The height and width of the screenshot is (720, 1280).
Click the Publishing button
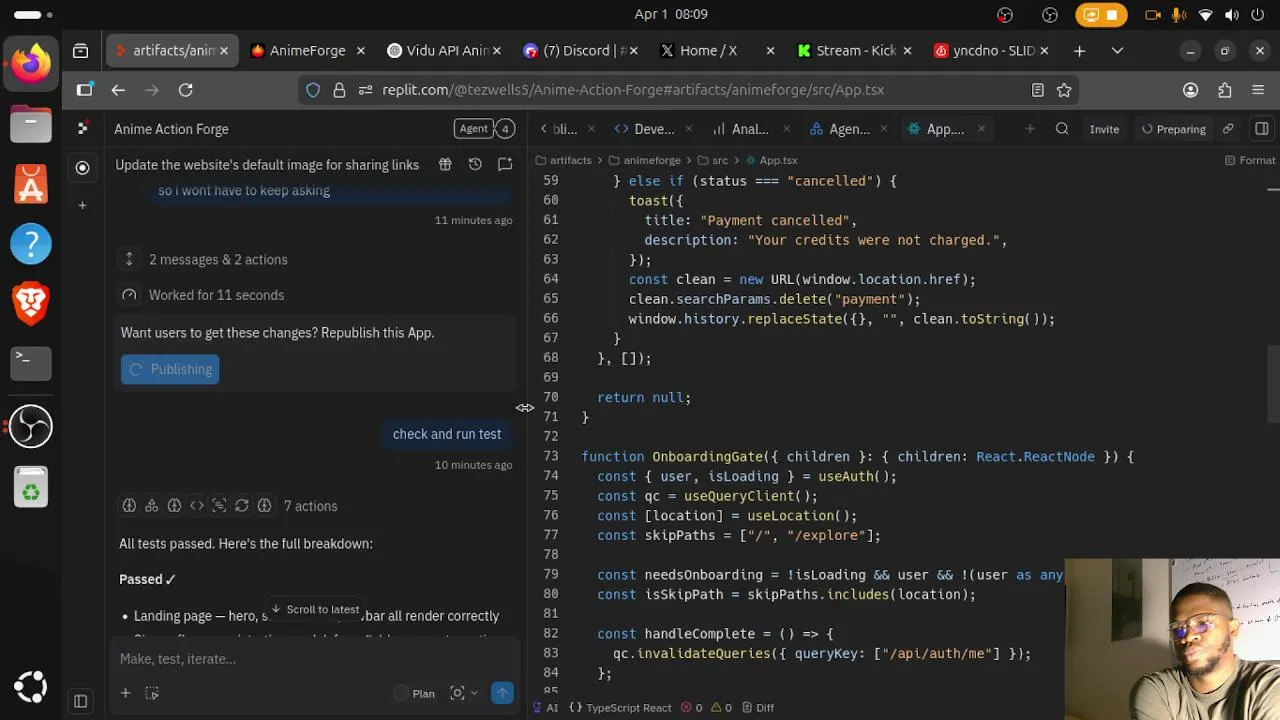[170, 369]
